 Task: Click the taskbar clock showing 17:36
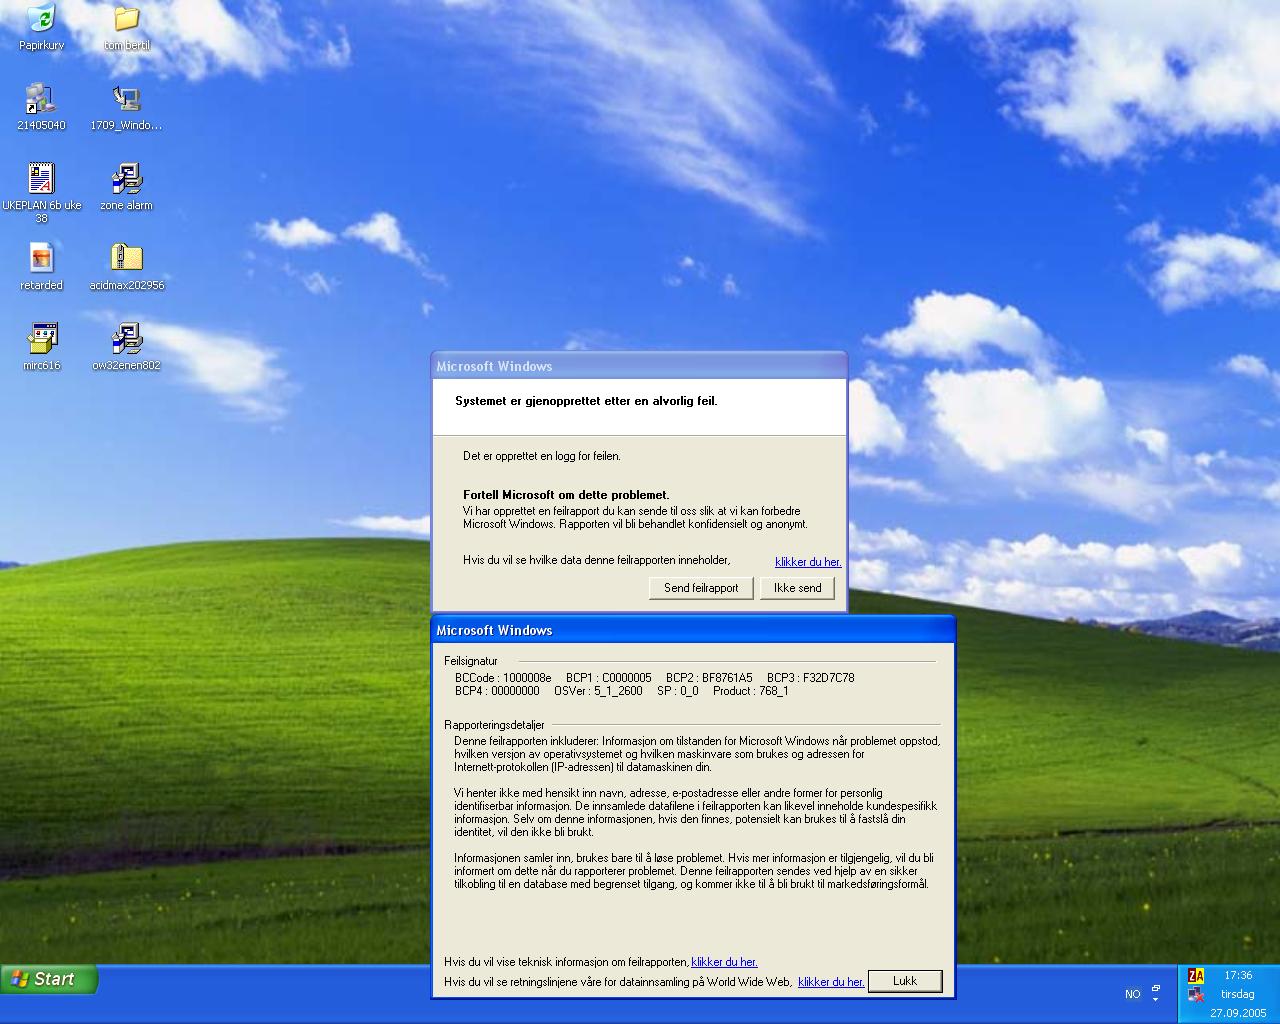pos(1238,975)
